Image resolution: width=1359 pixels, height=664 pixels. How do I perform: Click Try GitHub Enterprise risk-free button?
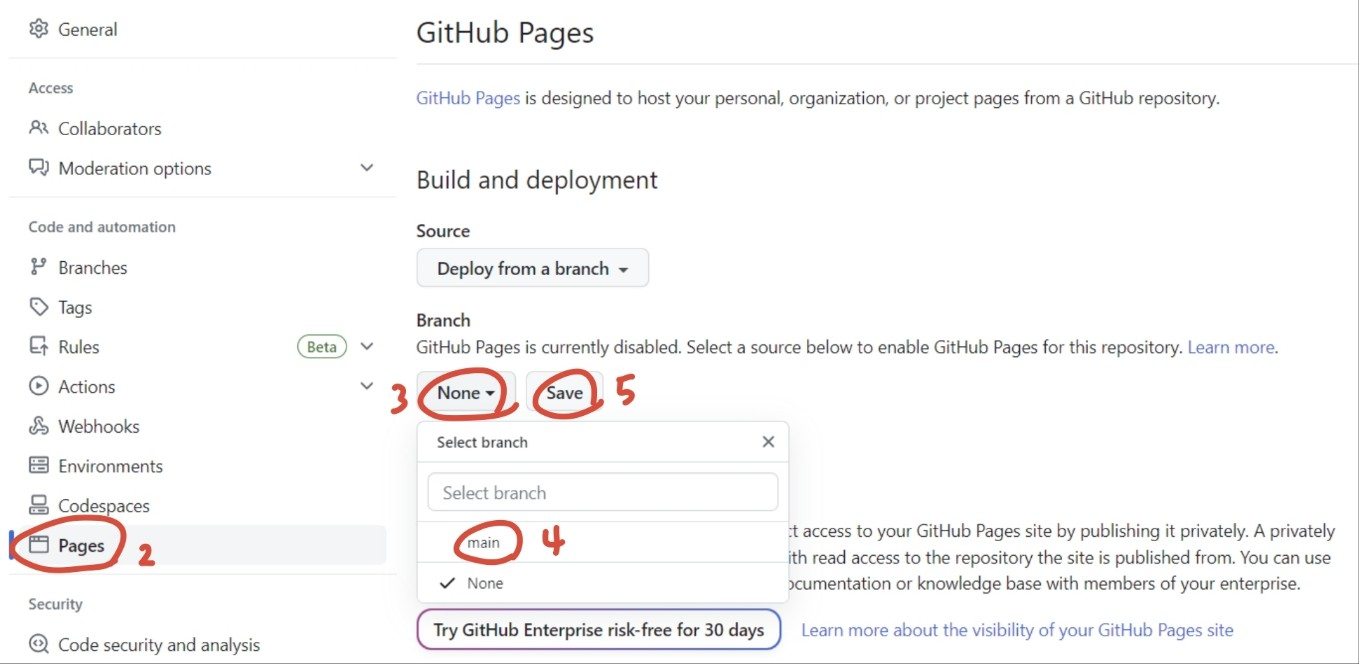coord(599,630)
